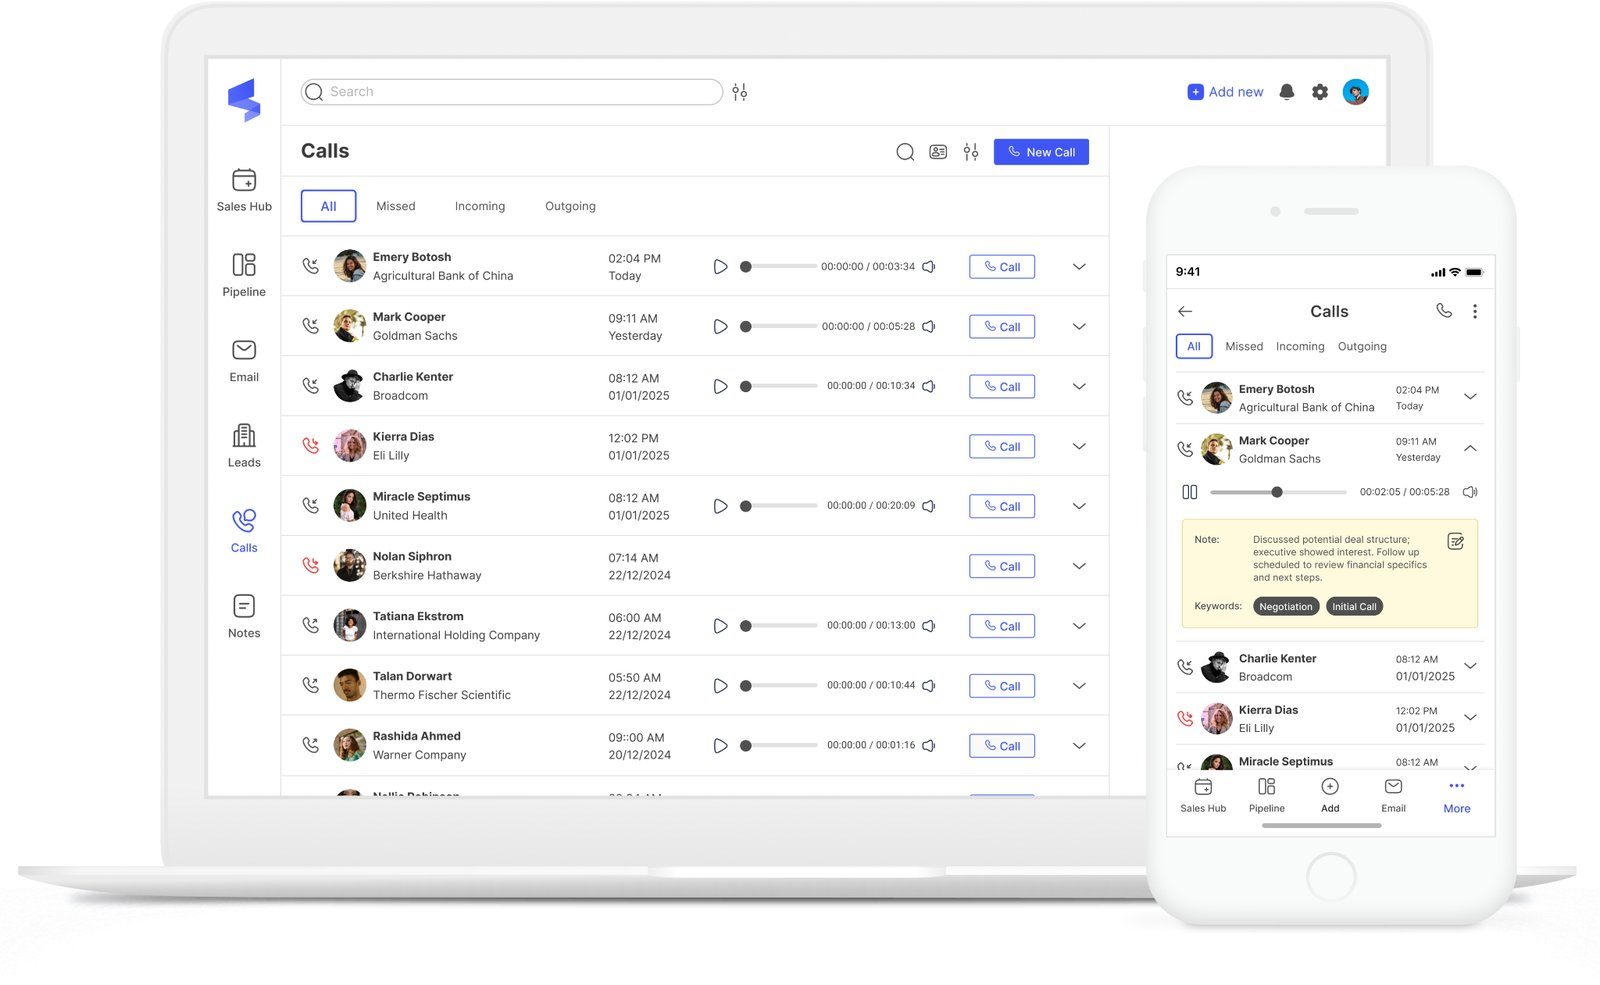Click the note edit icon on the mobile note

1455,542
